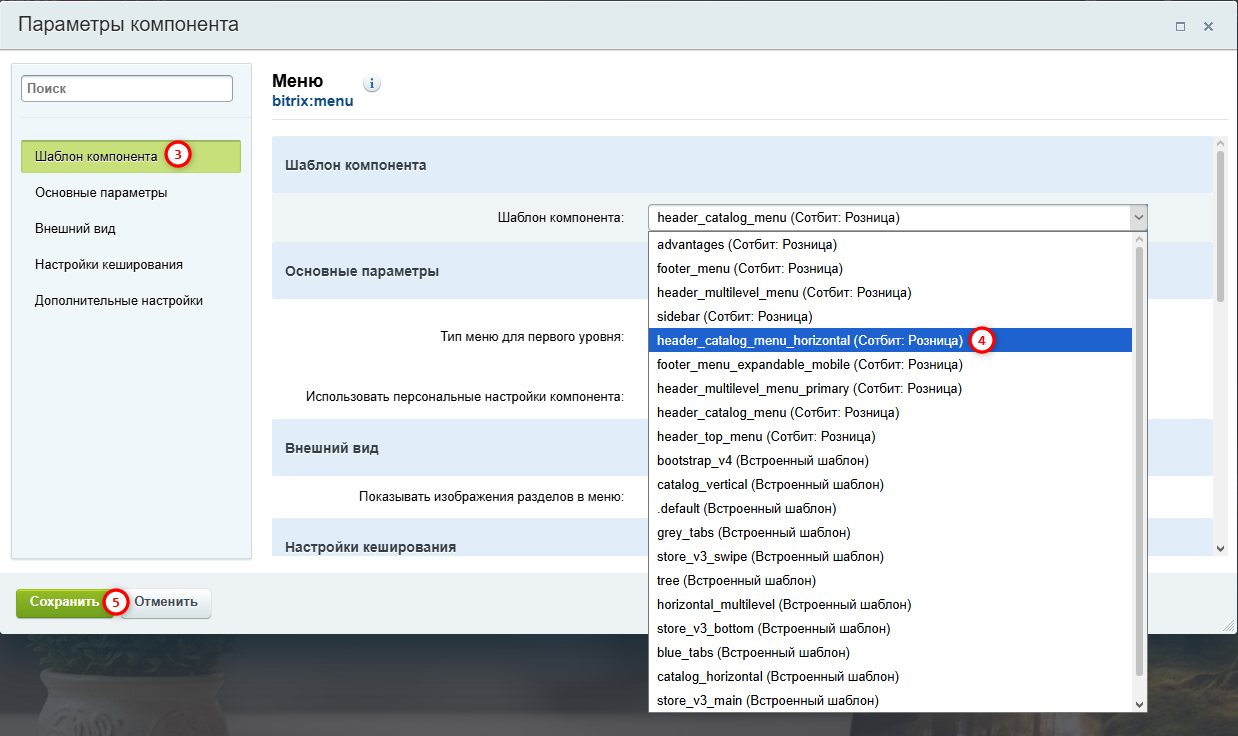The image size is (1238, 736).
Task: Choose catalog_vertical built-in template
Action: pos(890,484)
